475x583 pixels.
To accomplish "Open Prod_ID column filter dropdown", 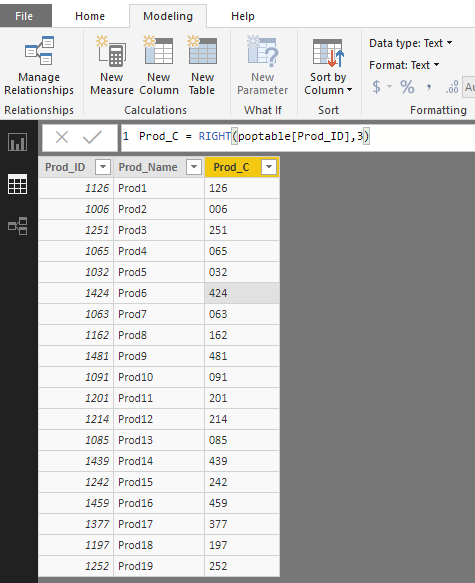I will pyautogui.click(x=103, y=167).
